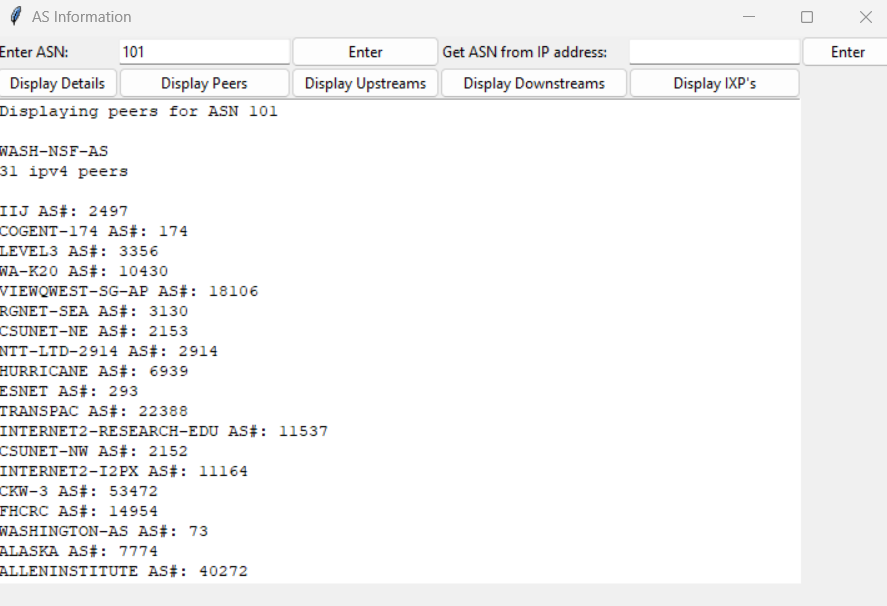887x606 pixels.
Task: Click Display Details button
Action: [x=59, y=83]
